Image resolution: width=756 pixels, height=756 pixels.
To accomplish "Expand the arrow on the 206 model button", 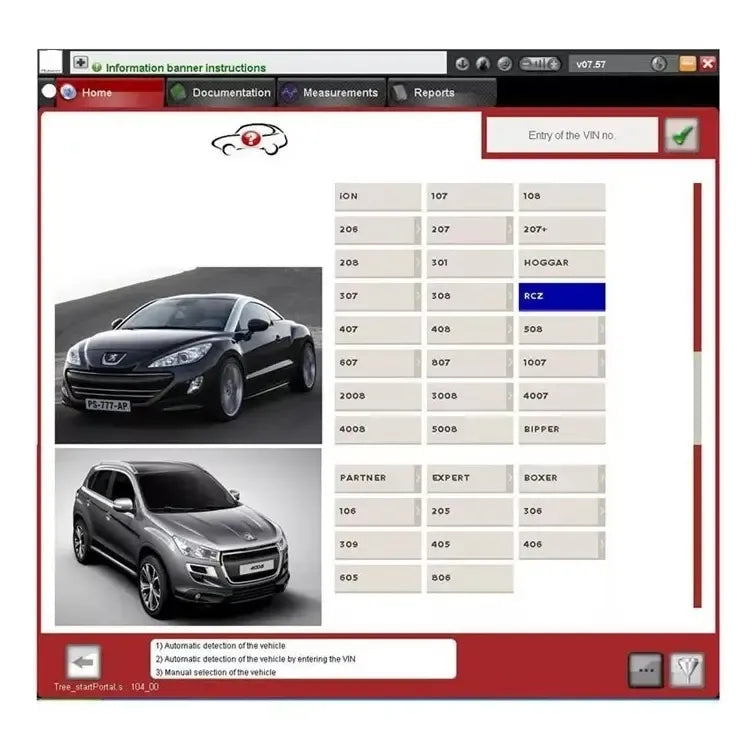I will (418, 230).
